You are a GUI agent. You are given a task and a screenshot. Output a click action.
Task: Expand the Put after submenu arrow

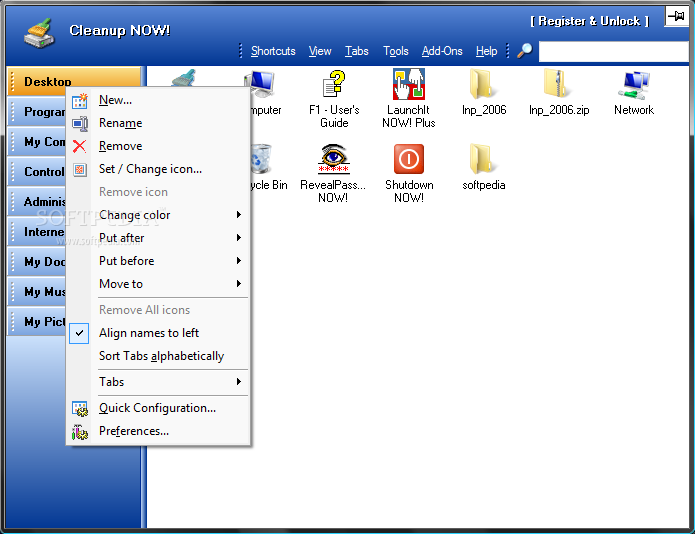coord(239,238)
